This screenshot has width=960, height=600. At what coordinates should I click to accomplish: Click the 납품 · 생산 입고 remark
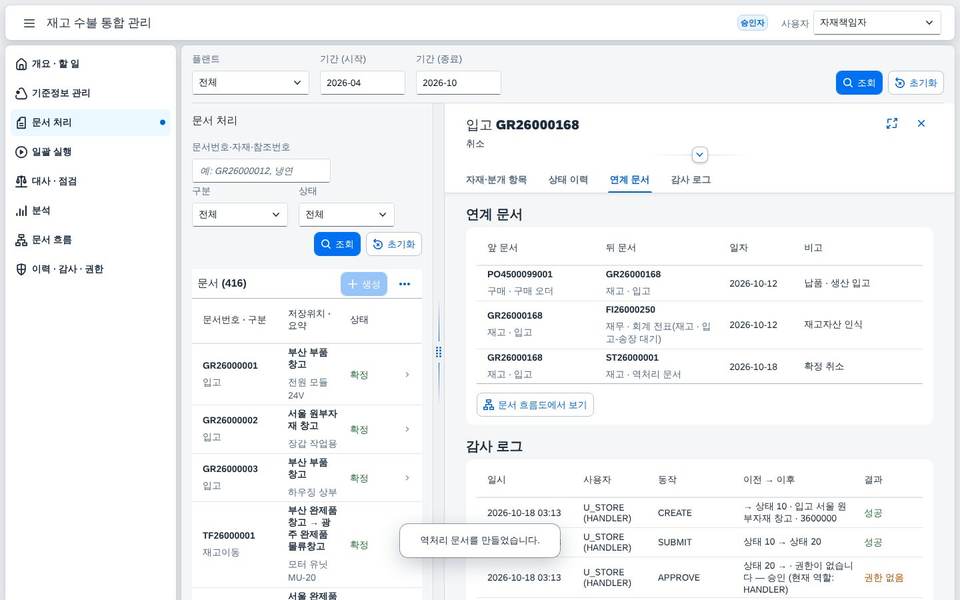click(837, 283)
